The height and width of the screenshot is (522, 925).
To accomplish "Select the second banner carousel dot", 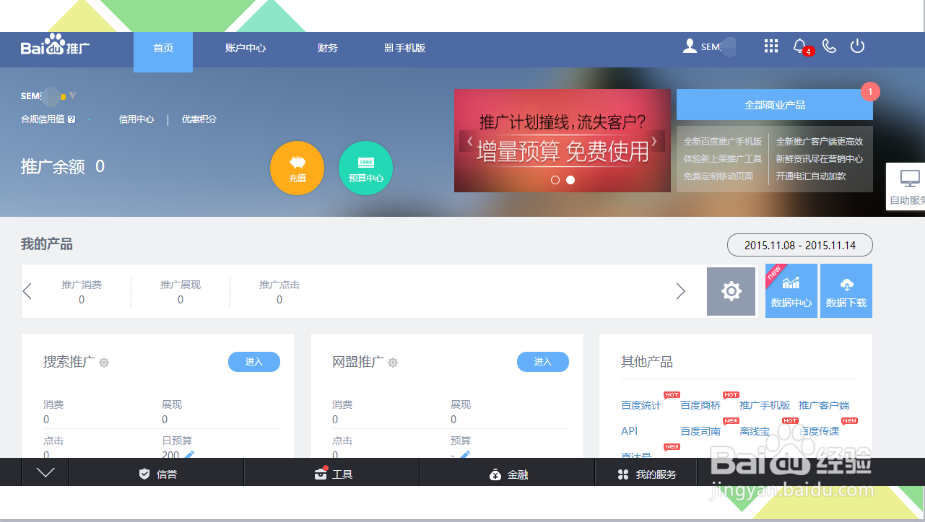I will pyautogui.click(x=570, y=180).
